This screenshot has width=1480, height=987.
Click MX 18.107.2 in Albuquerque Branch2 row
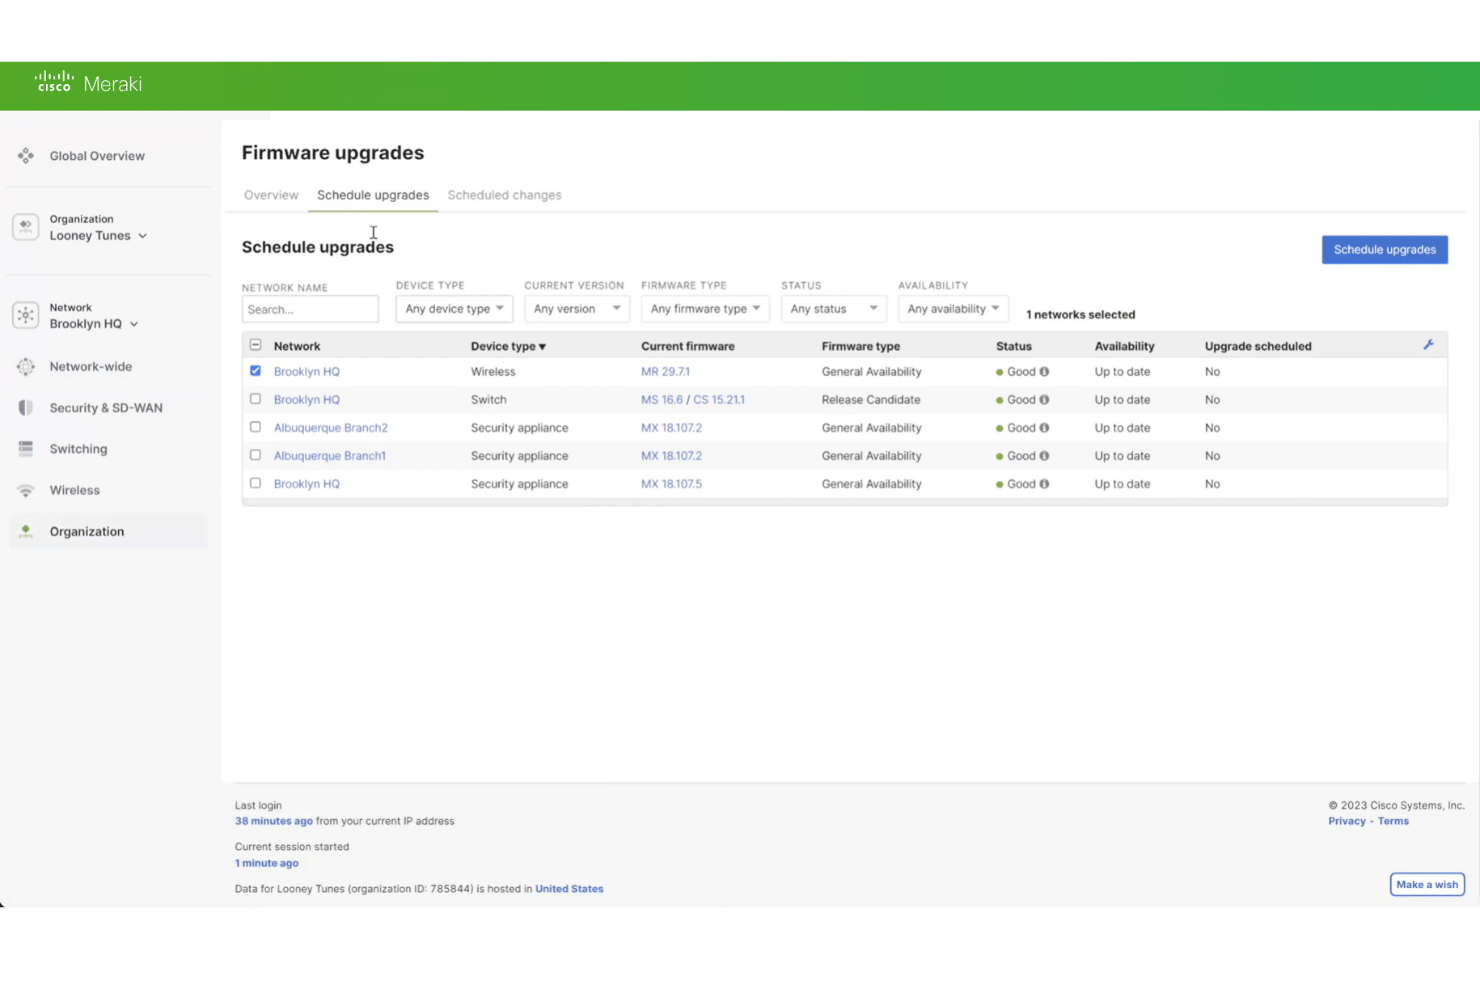click(672, 427)
